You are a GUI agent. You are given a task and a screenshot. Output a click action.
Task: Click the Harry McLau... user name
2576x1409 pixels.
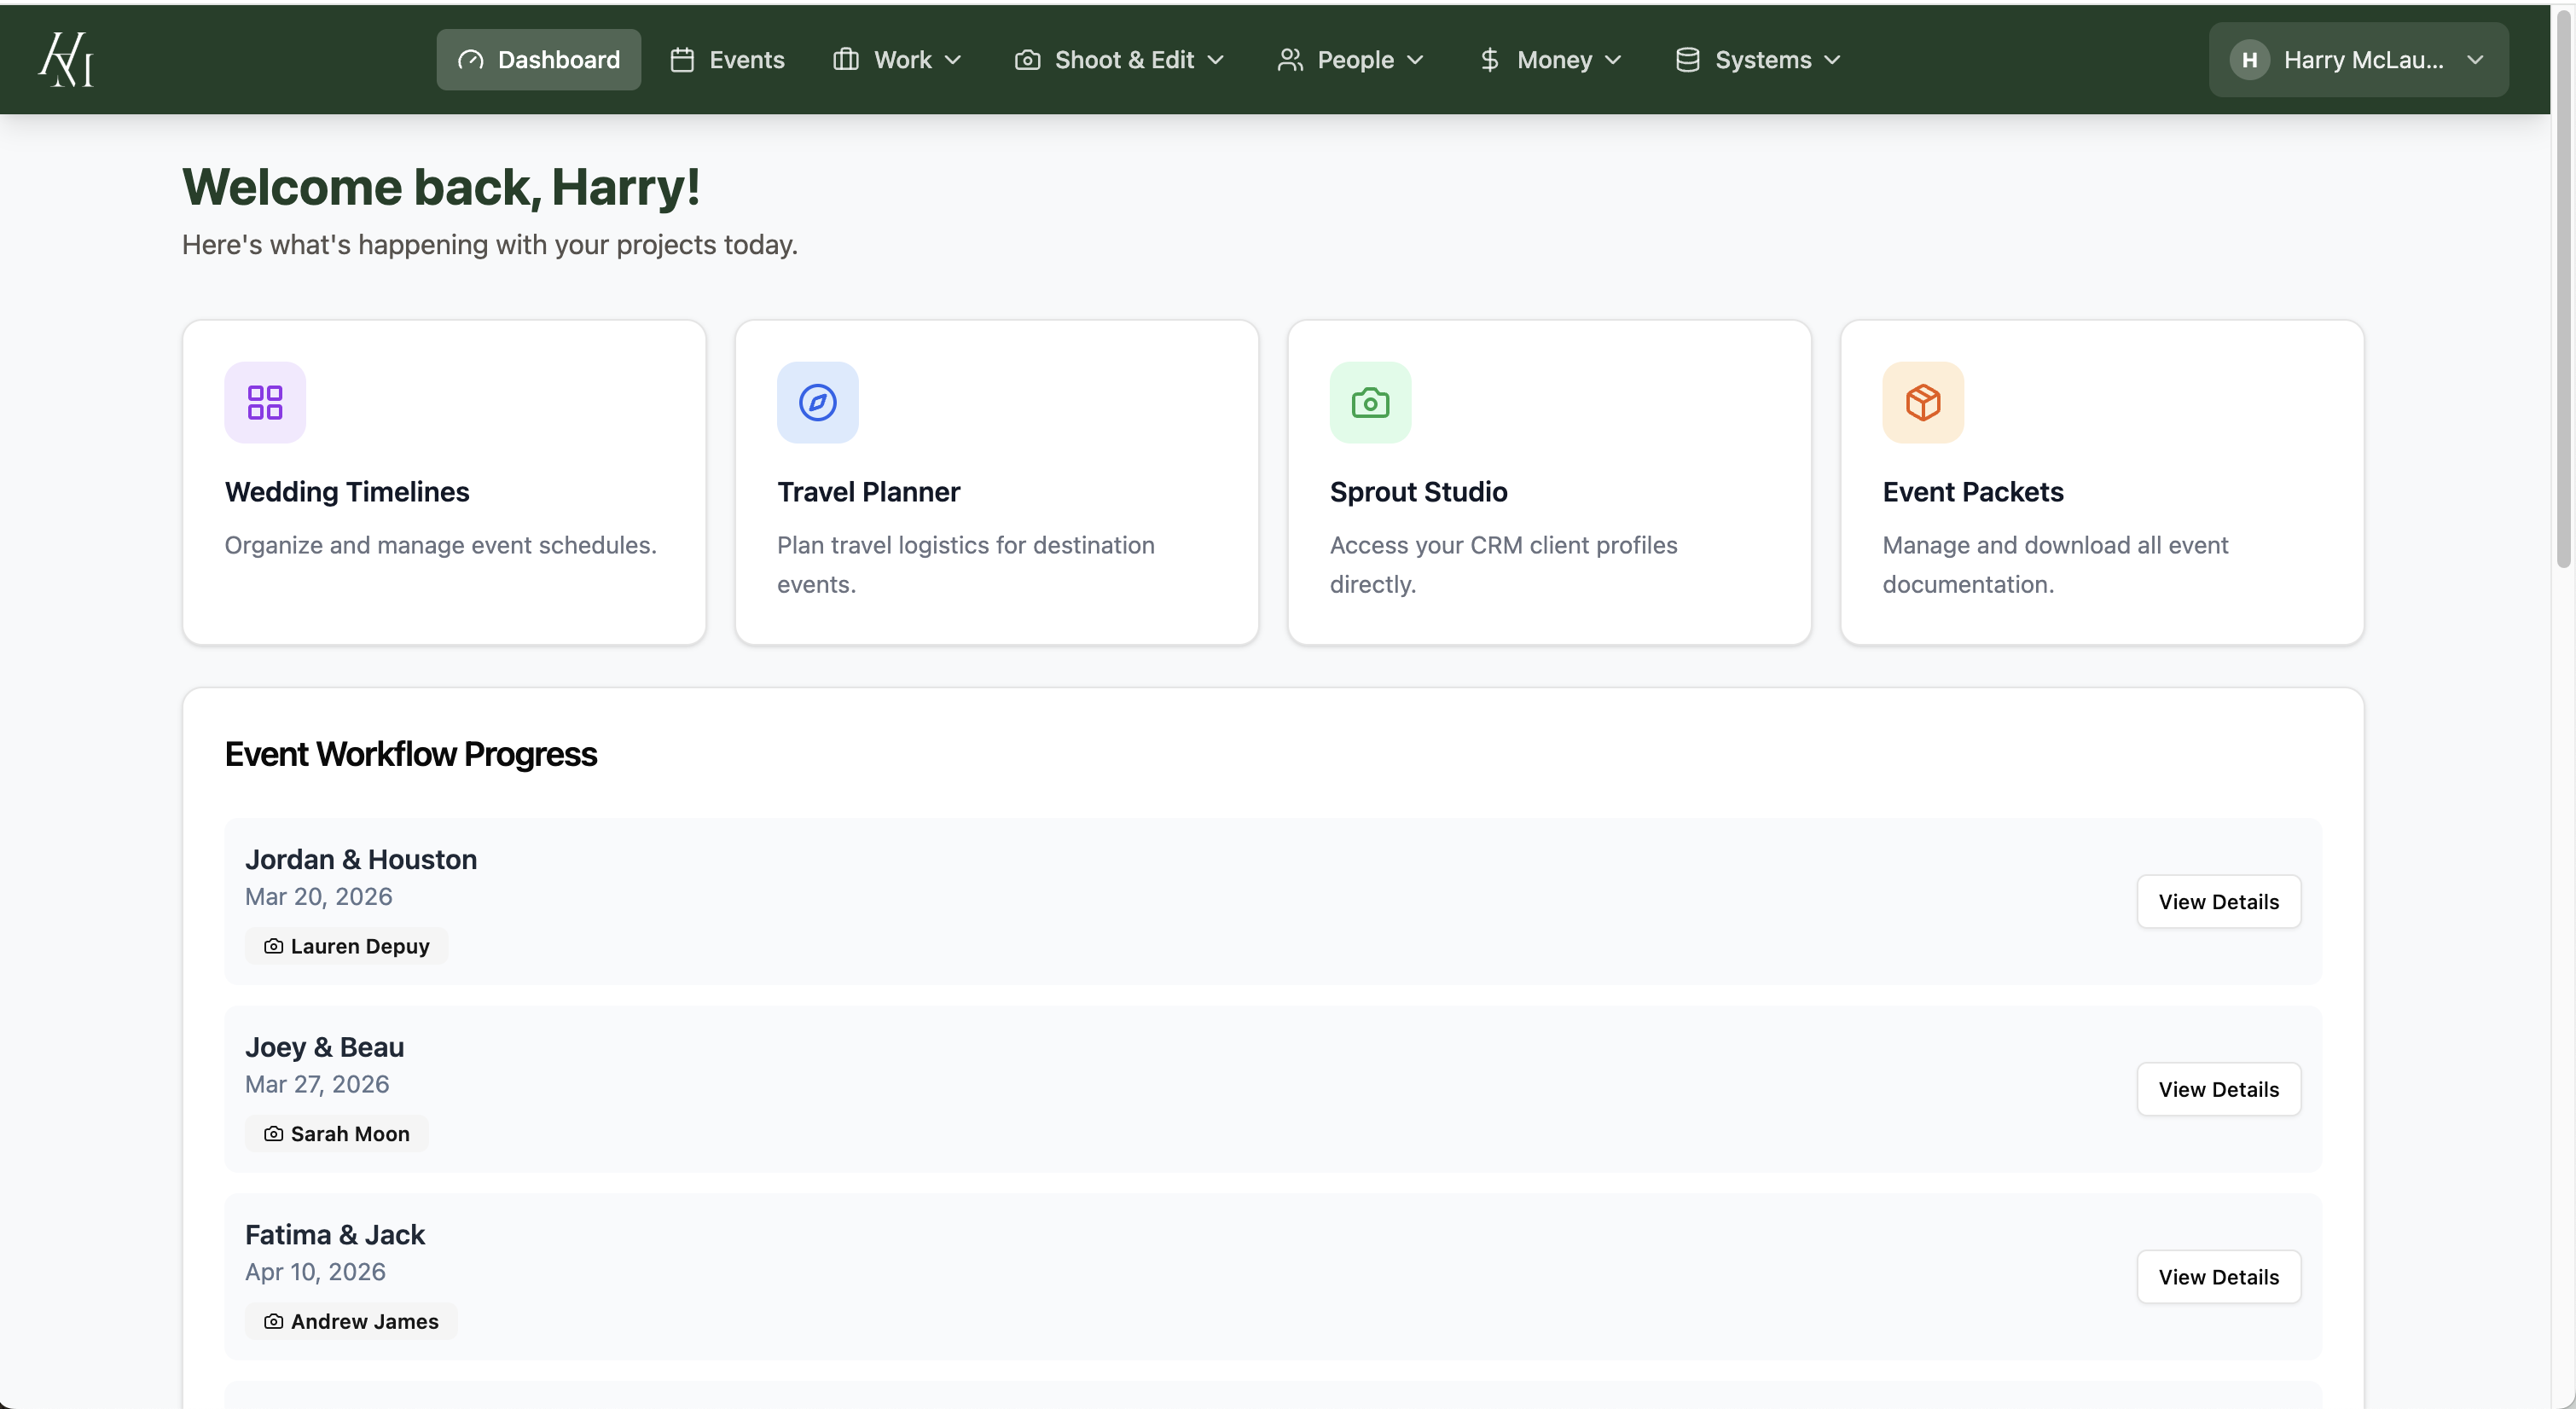pyautogui.click(x=2363, y=60)
